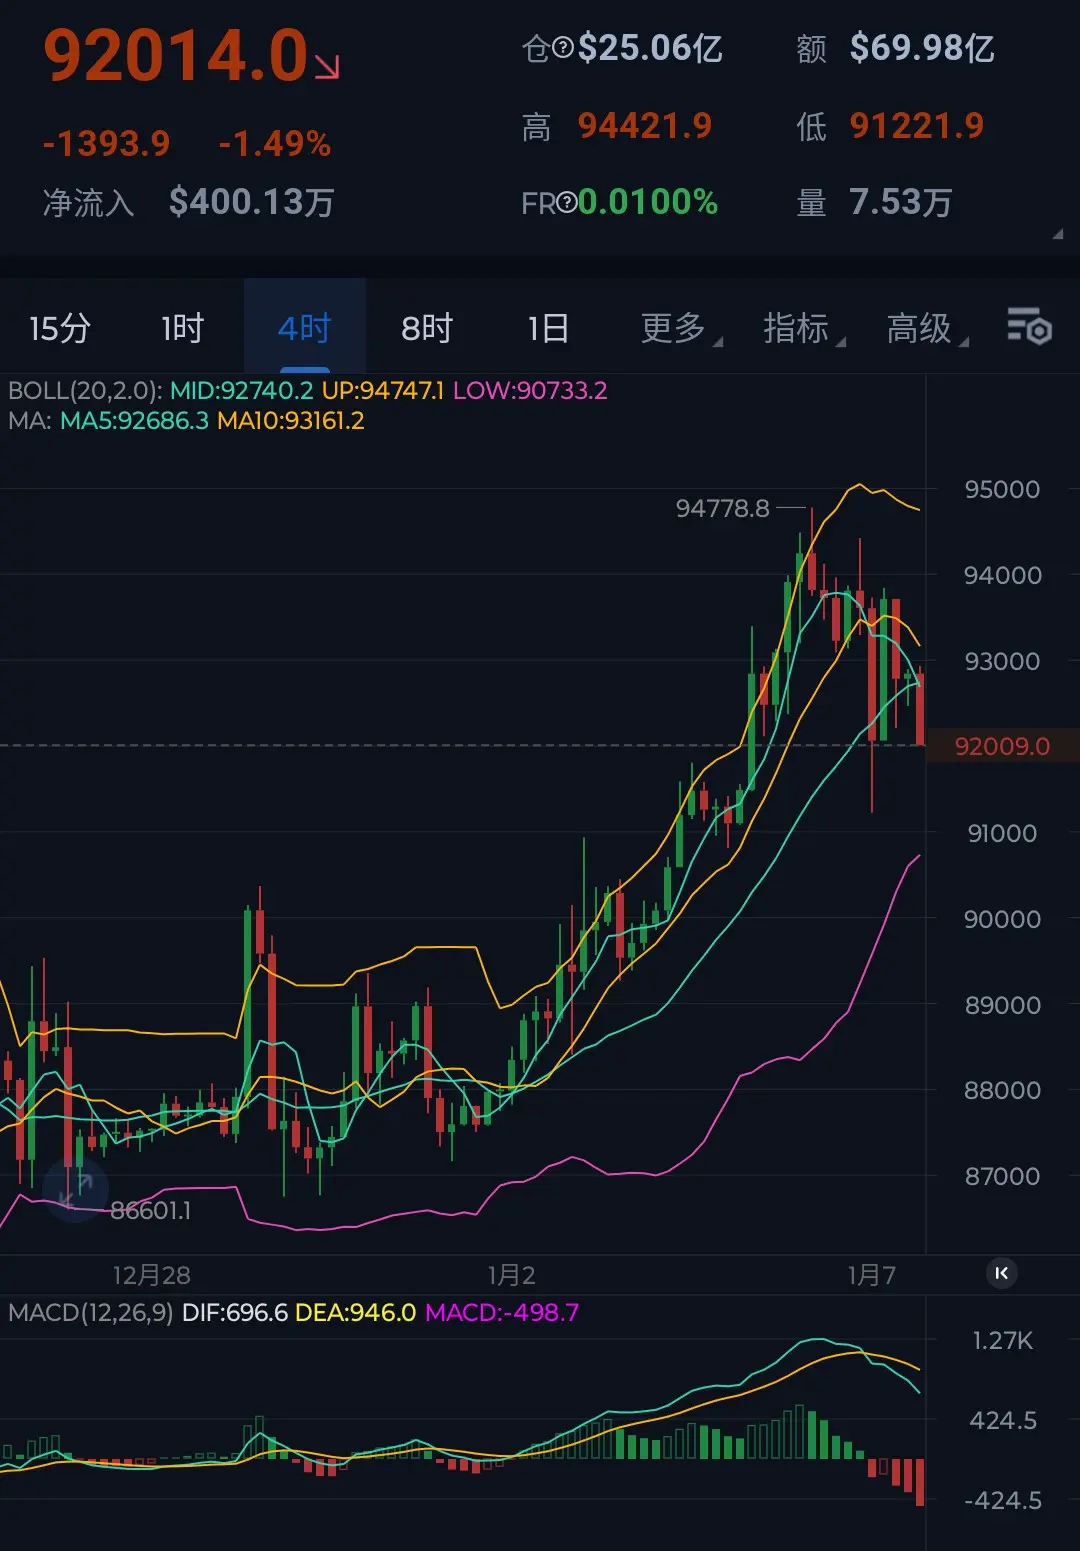Tap the 1月2 date axis label
The width and height of the screenshot is (1080, 1551).
click(x=512, y=1275)
